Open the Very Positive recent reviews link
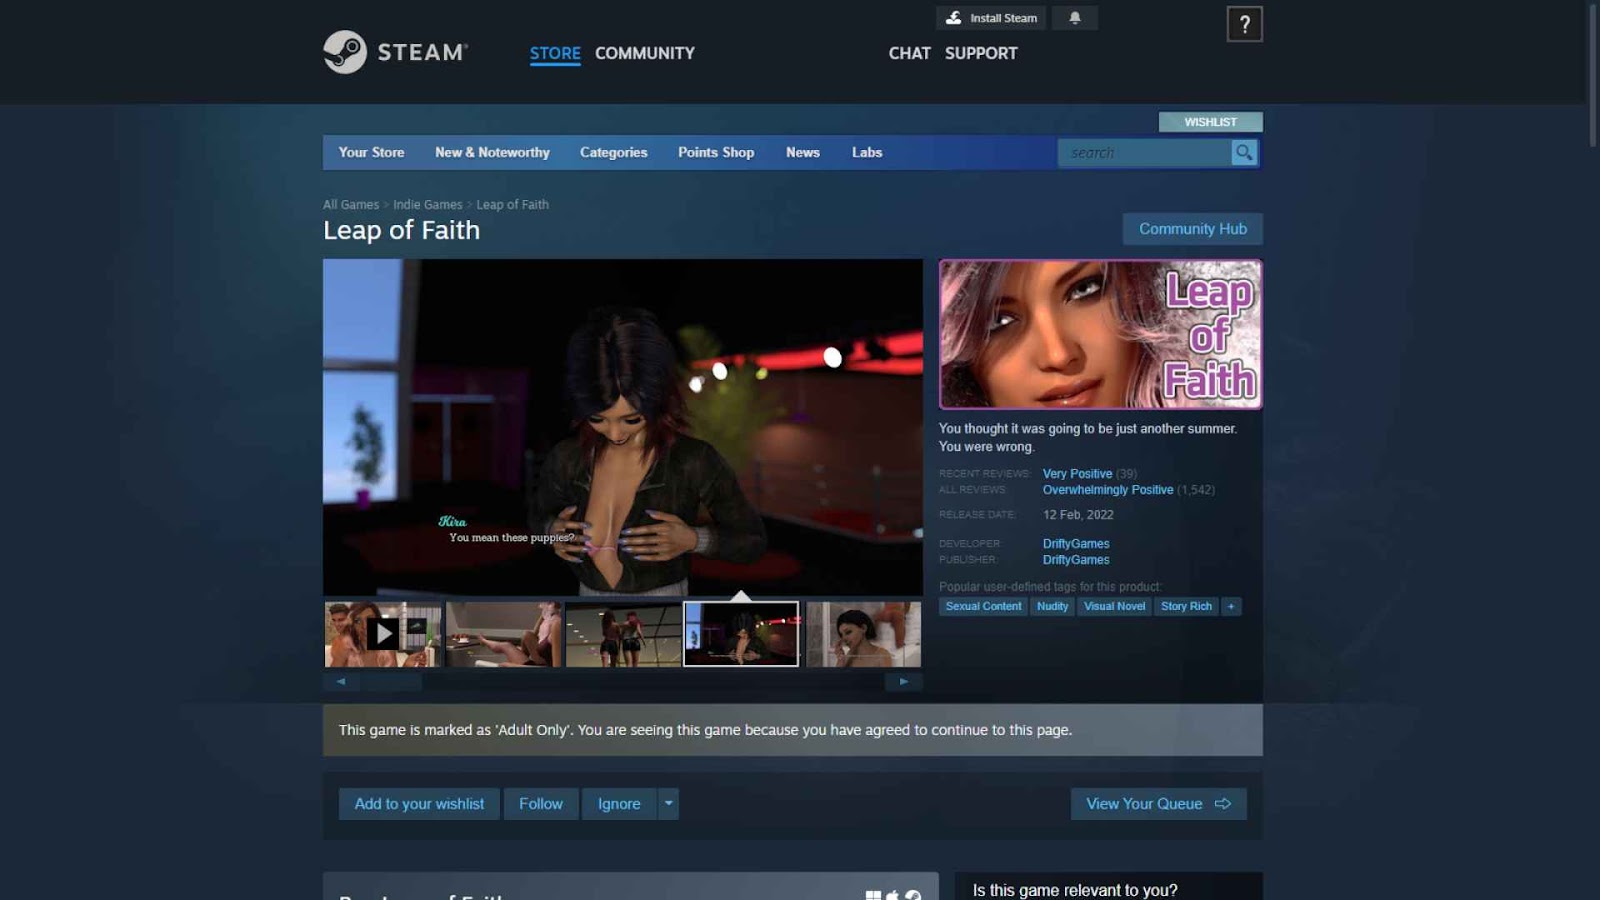Viewport: 1600px width, 900px height. tap(1077, 474)
